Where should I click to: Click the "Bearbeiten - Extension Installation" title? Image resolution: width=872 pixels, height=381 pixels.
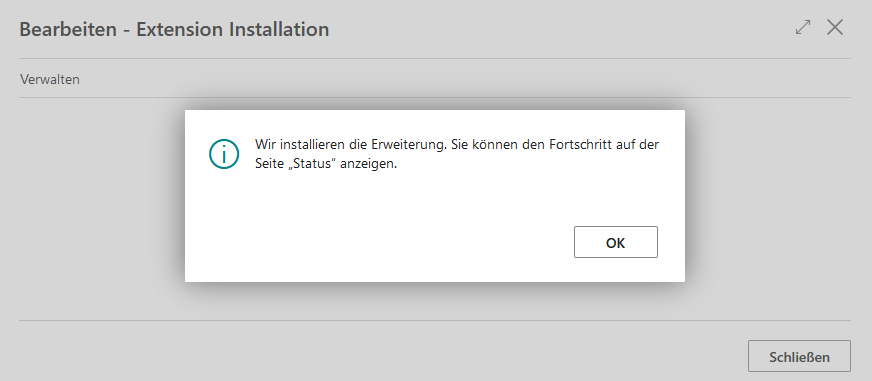point(174,29)
